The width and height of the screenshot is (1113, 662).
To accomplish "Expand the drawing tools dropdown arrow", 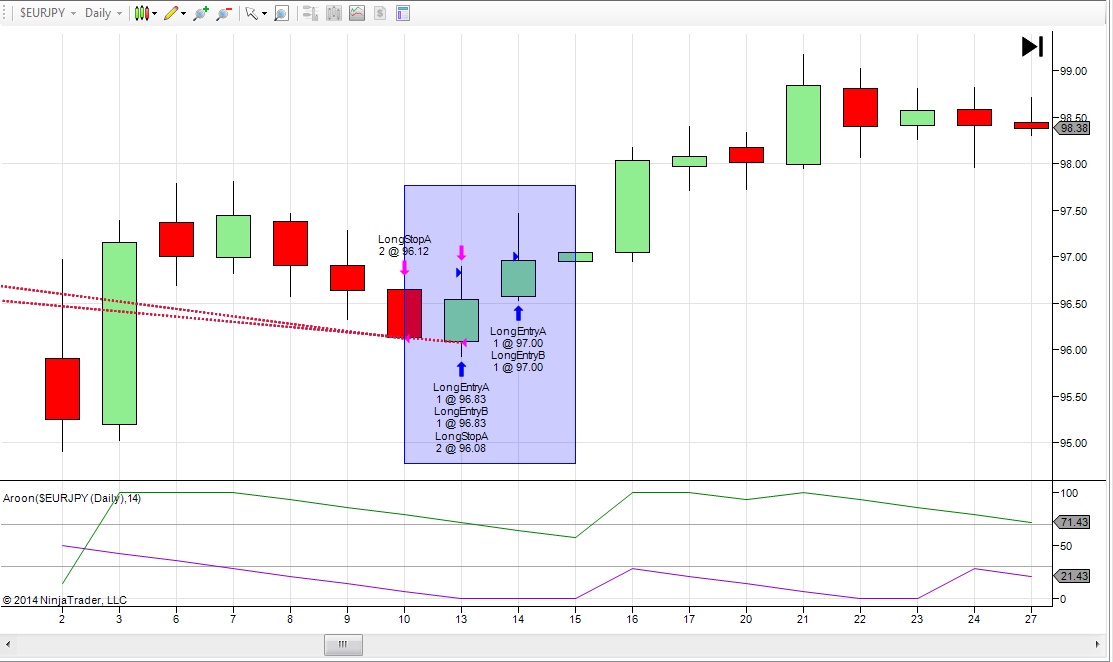I will click(x=183, y=13).
